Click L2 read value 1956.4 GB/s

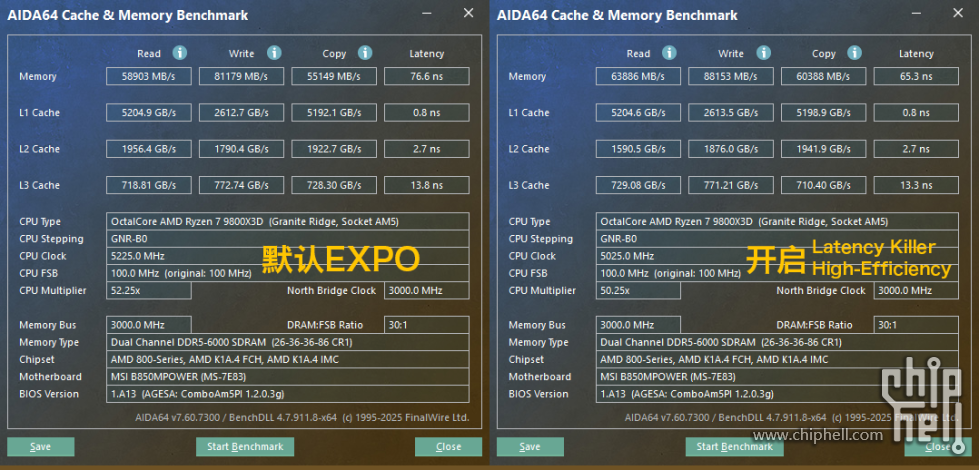coord(149,149)
